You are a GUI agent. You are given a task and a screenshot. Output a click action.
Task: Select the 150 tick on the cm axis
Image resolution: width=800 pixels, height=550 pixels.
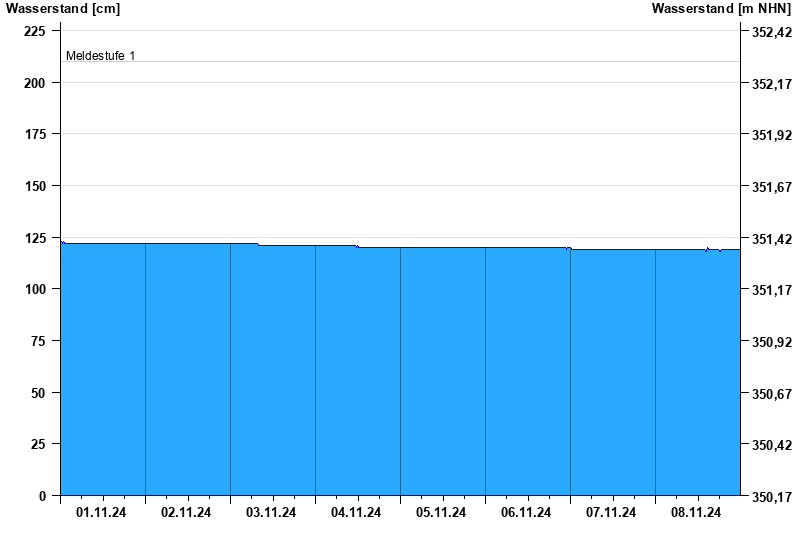pos(35,186)
